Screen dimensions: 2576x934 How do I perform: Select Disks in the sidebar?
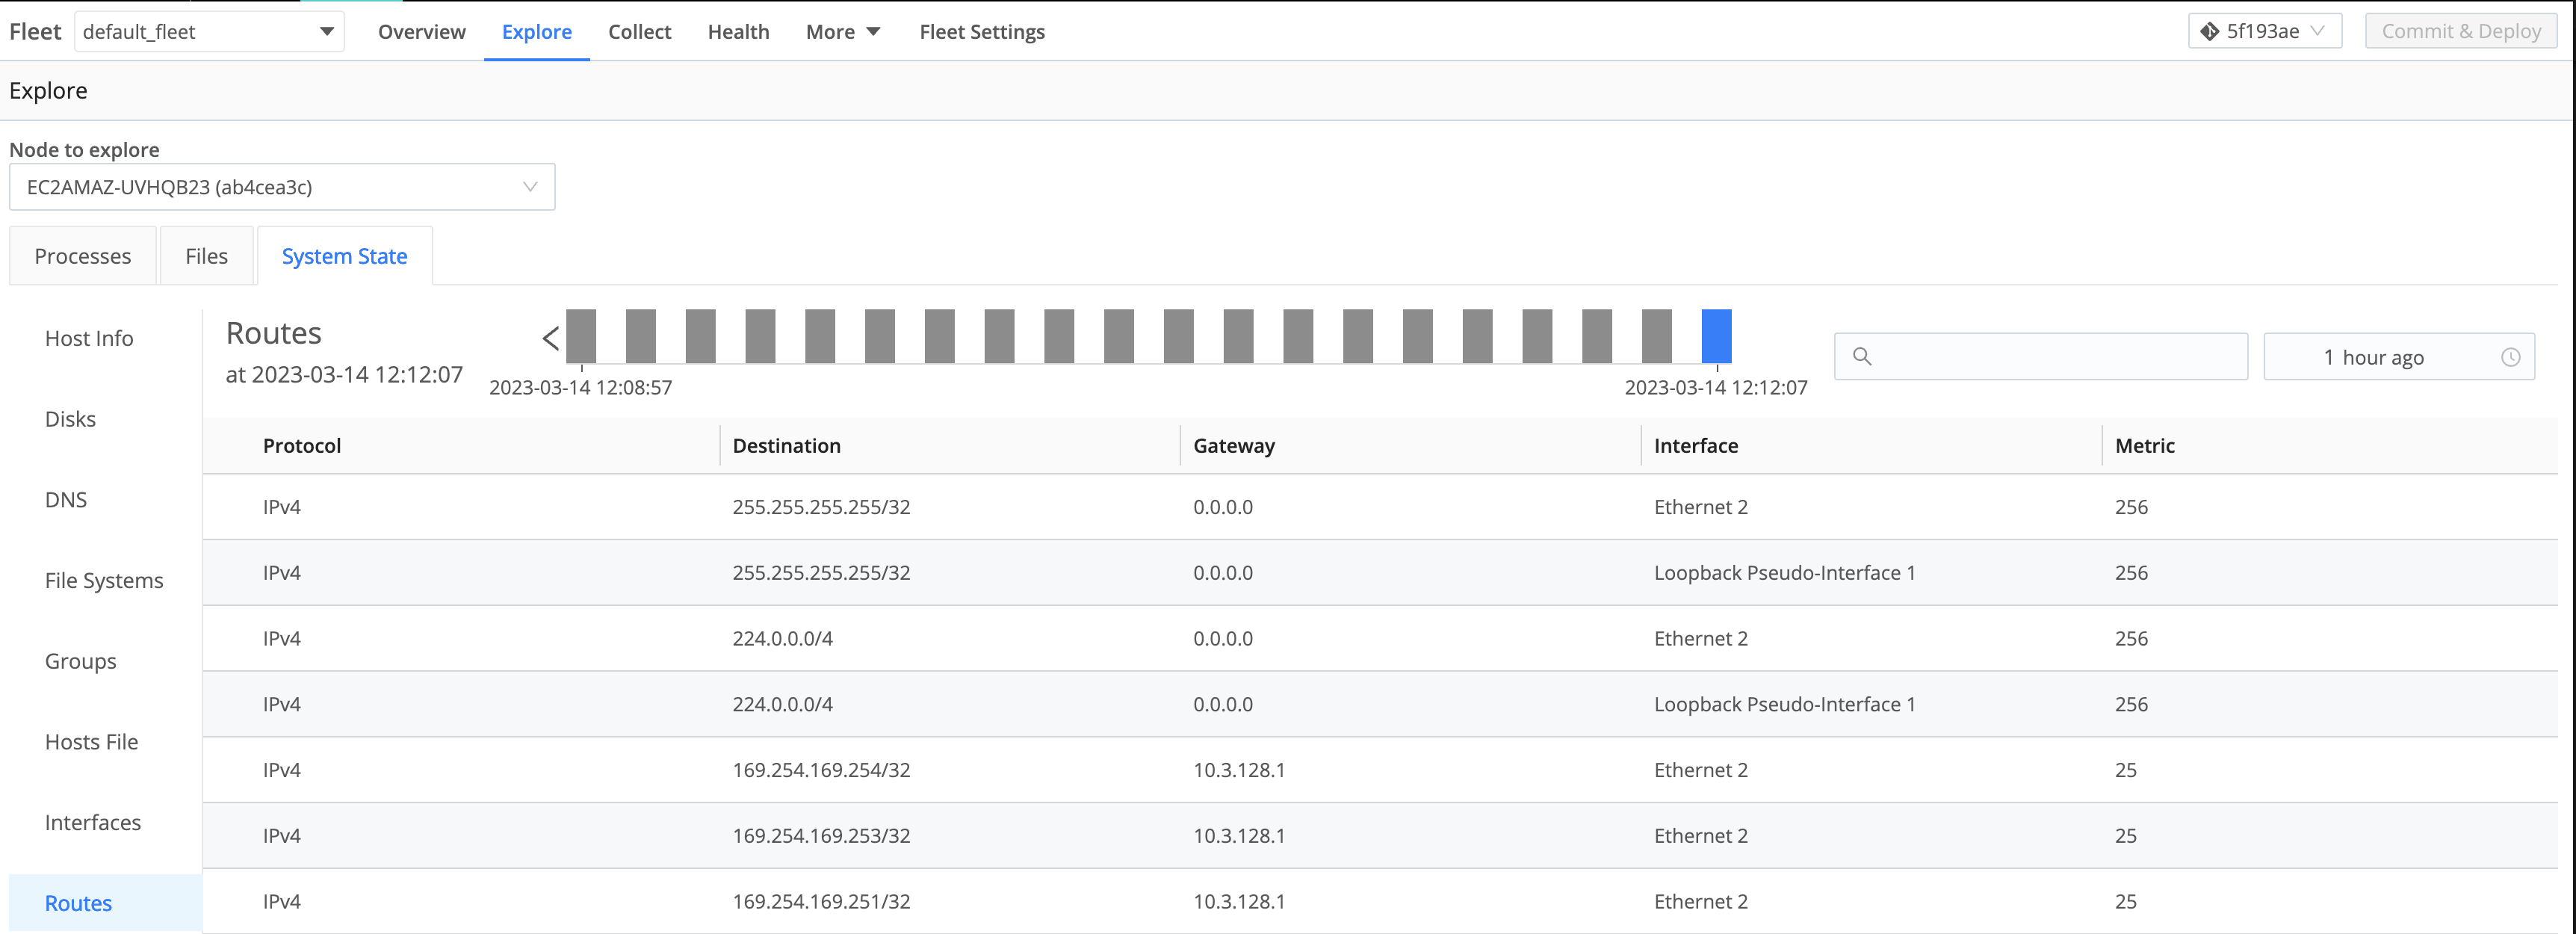(70, 418)
